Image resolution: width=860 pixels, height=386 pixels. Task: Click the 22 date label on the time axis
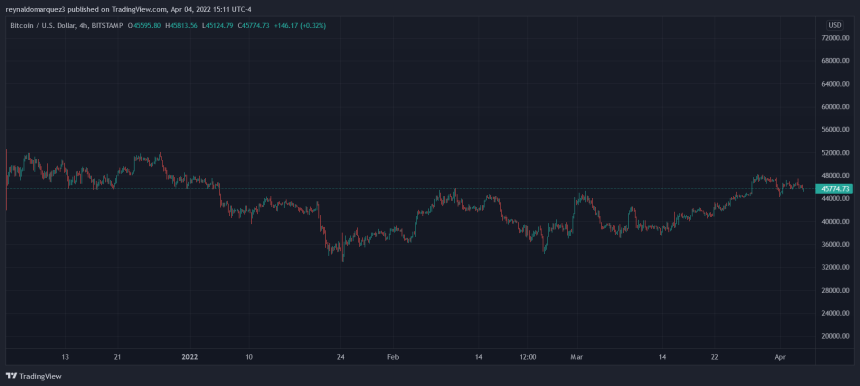715,357
